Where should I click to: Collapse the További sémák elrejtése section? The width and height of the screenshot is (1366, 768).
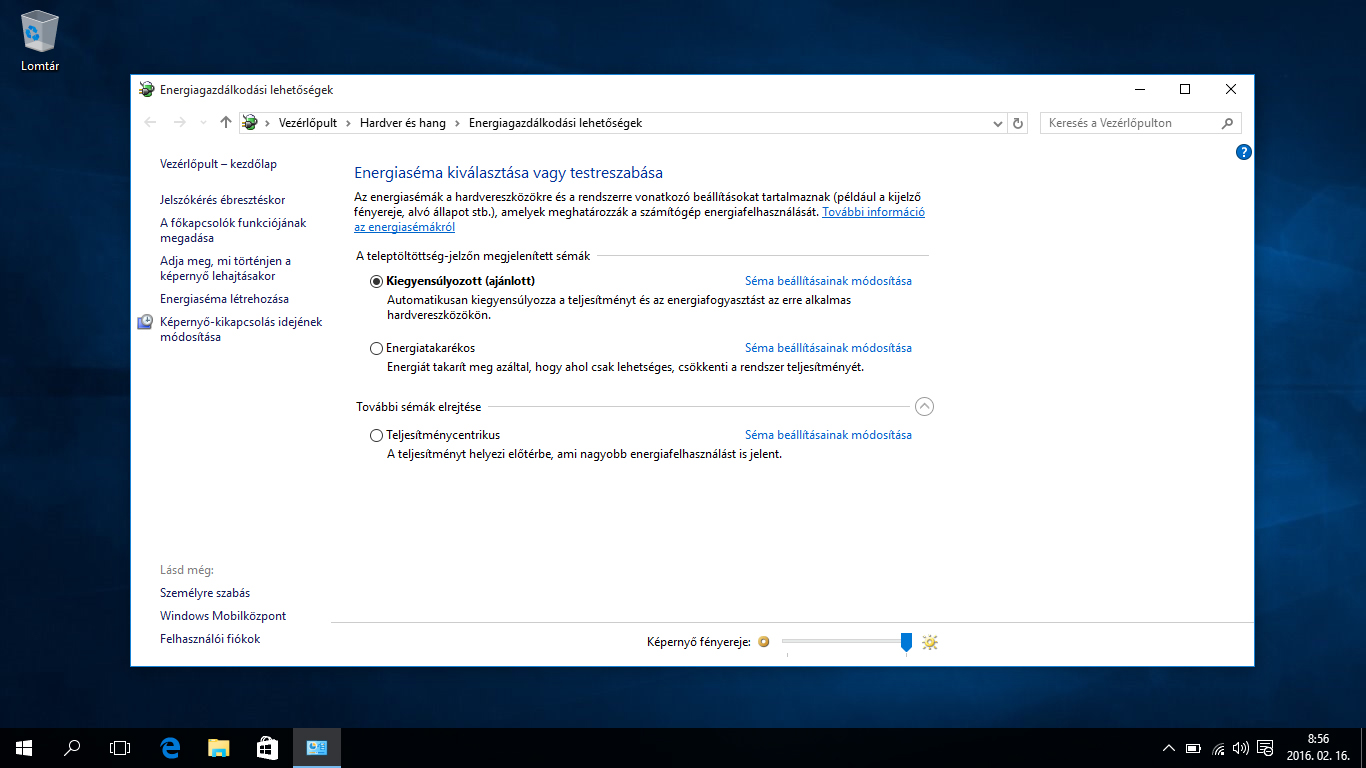coord(924,406)
